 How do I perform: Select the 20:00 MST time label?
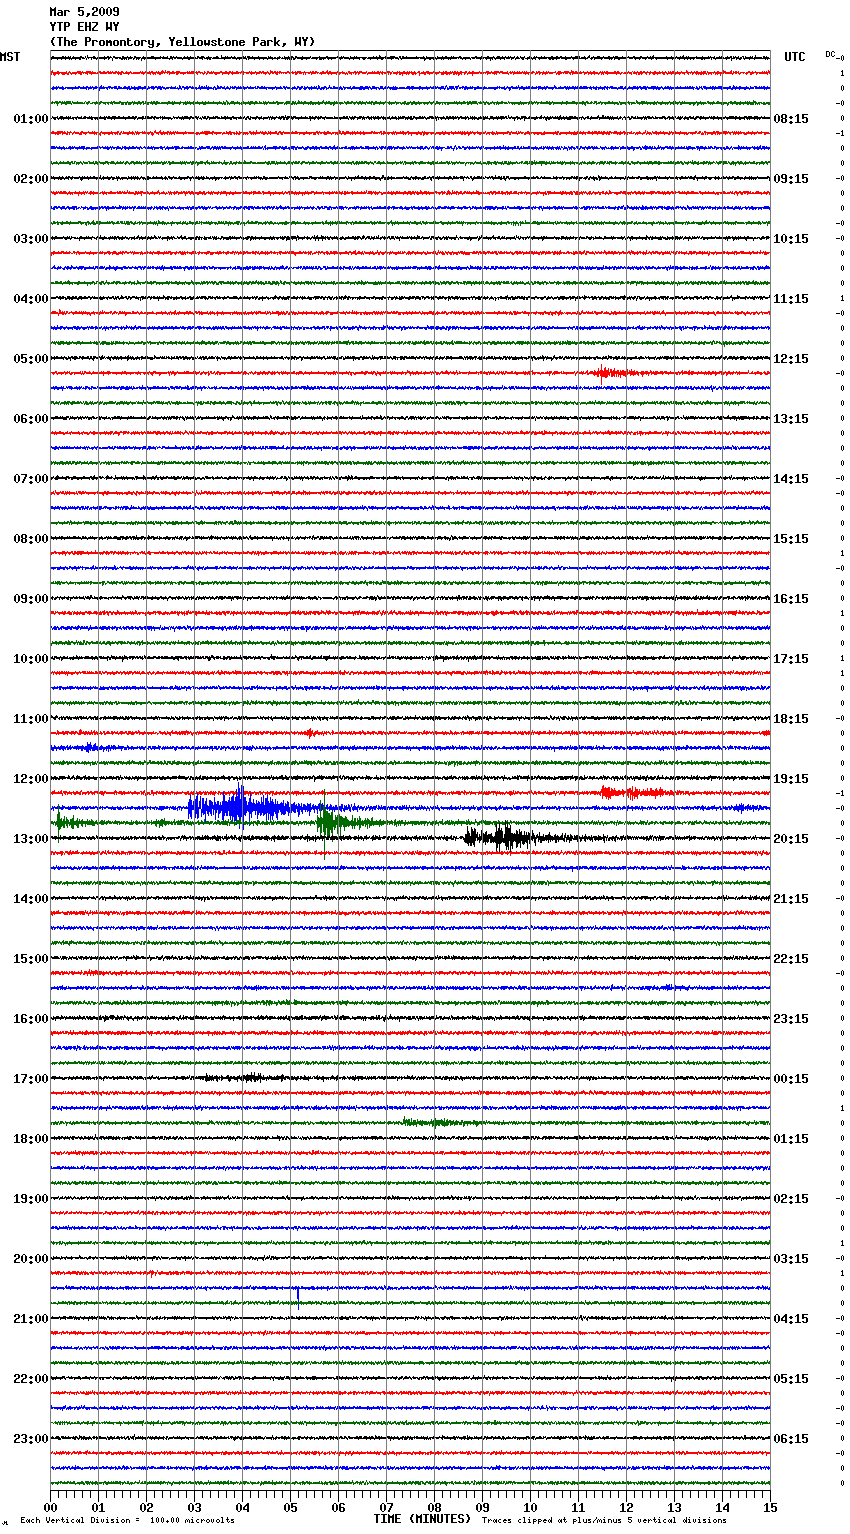coord(30,1259)
